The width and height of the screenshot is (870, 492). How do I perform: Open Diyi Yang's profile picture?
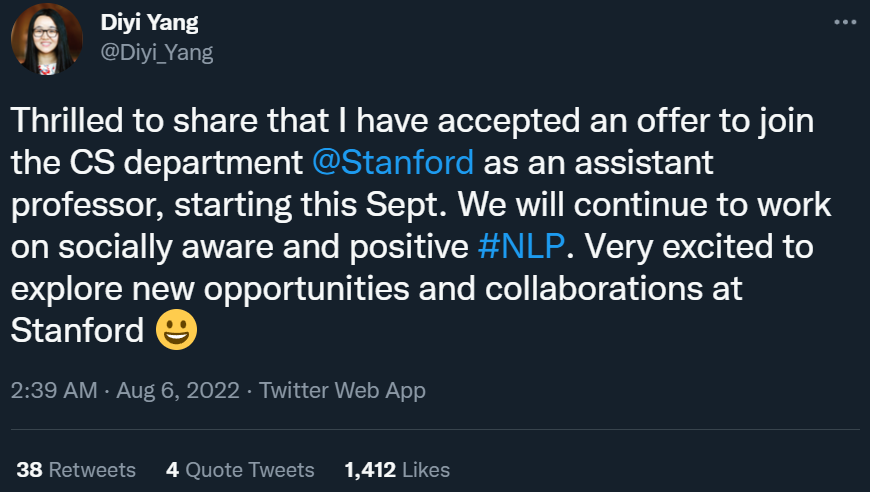click(46, 38)
